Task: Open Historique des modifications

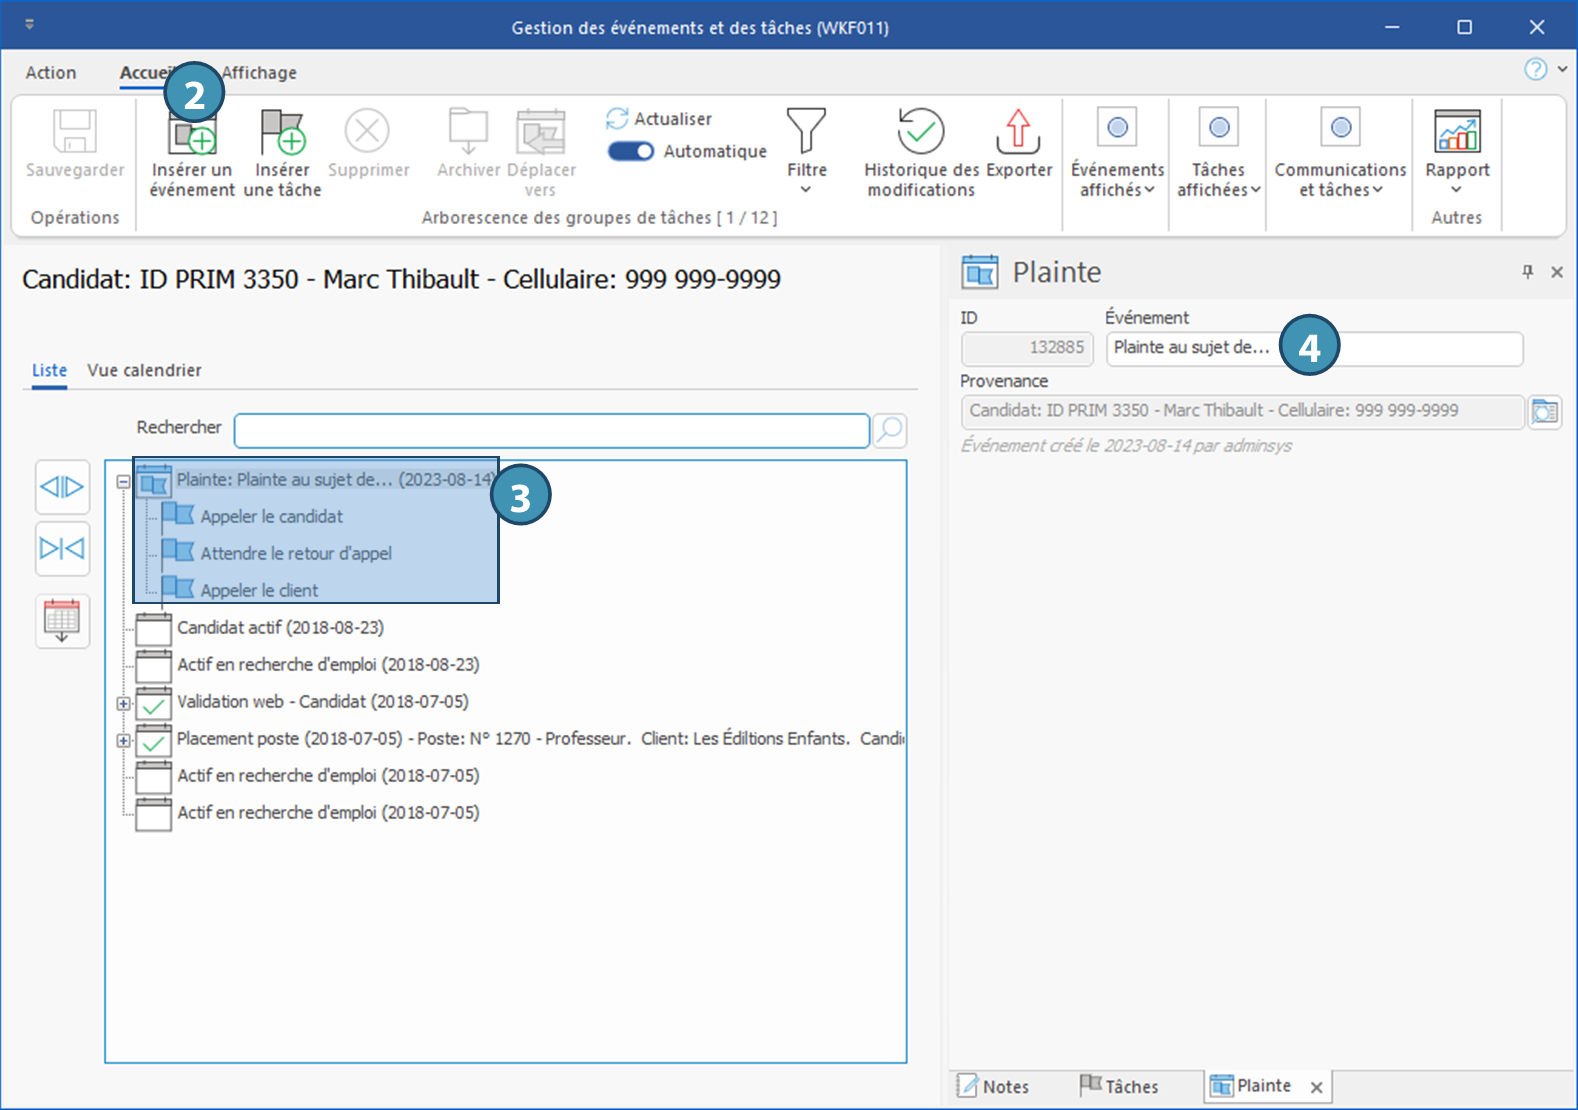Action: tap(920, 133)
